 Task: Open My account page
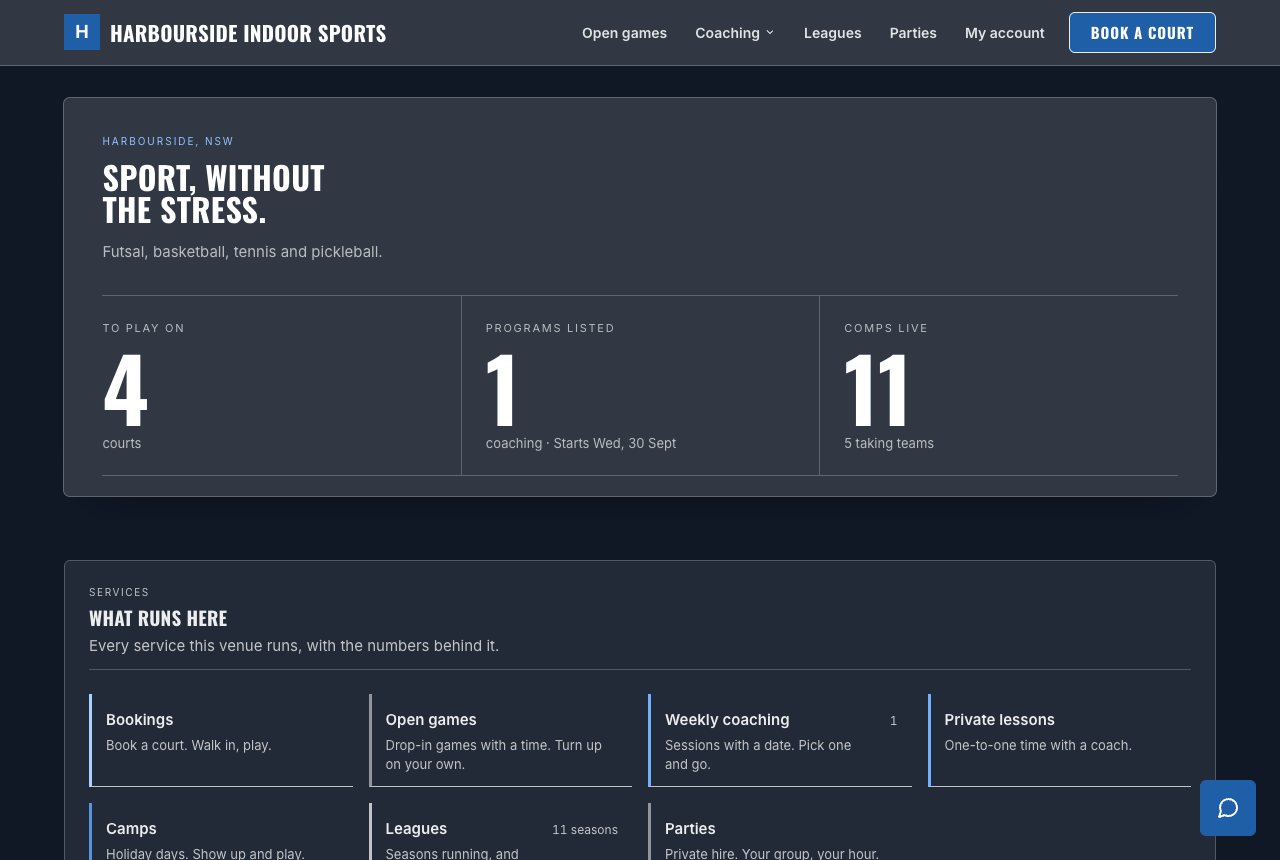pos(1005,33)
